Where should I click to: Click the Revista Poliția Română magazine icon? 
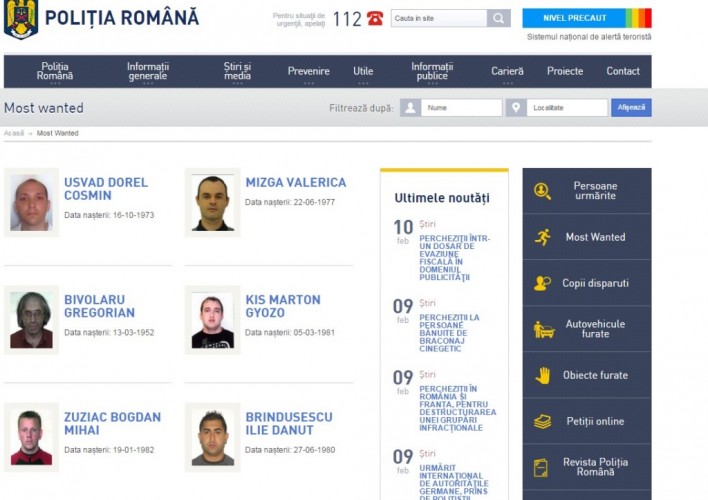tap(542, 467)
